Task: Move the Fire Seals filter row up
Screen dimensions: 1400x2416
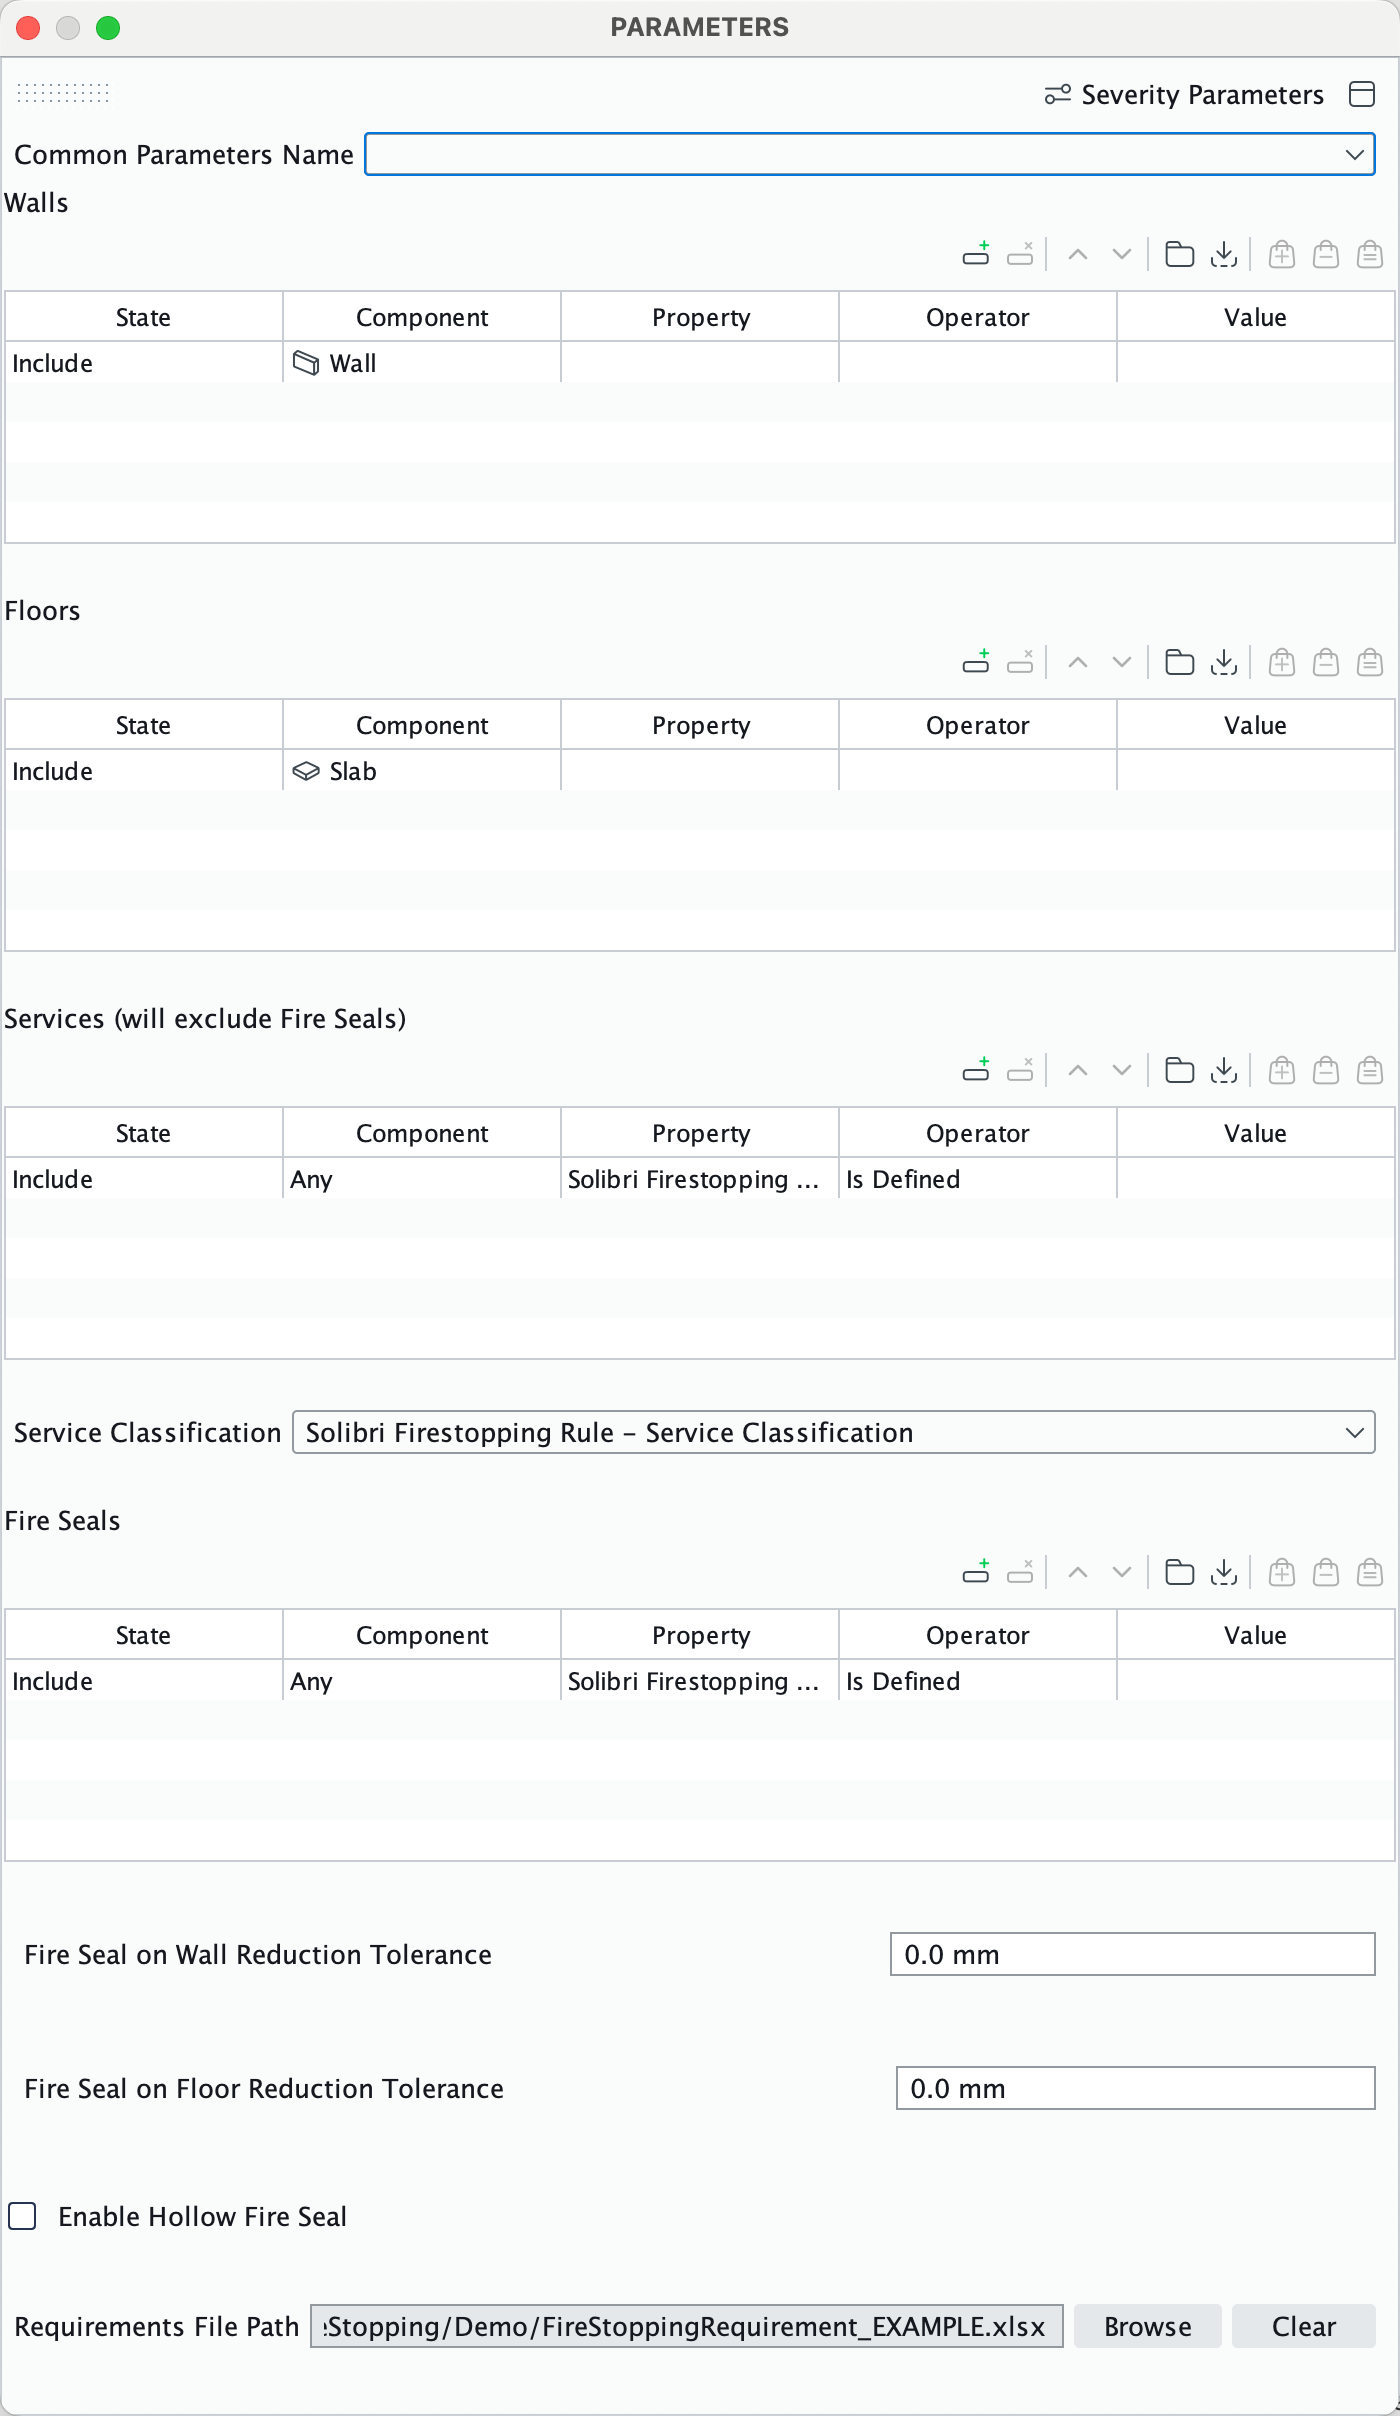Action: click(1078, 1572)
